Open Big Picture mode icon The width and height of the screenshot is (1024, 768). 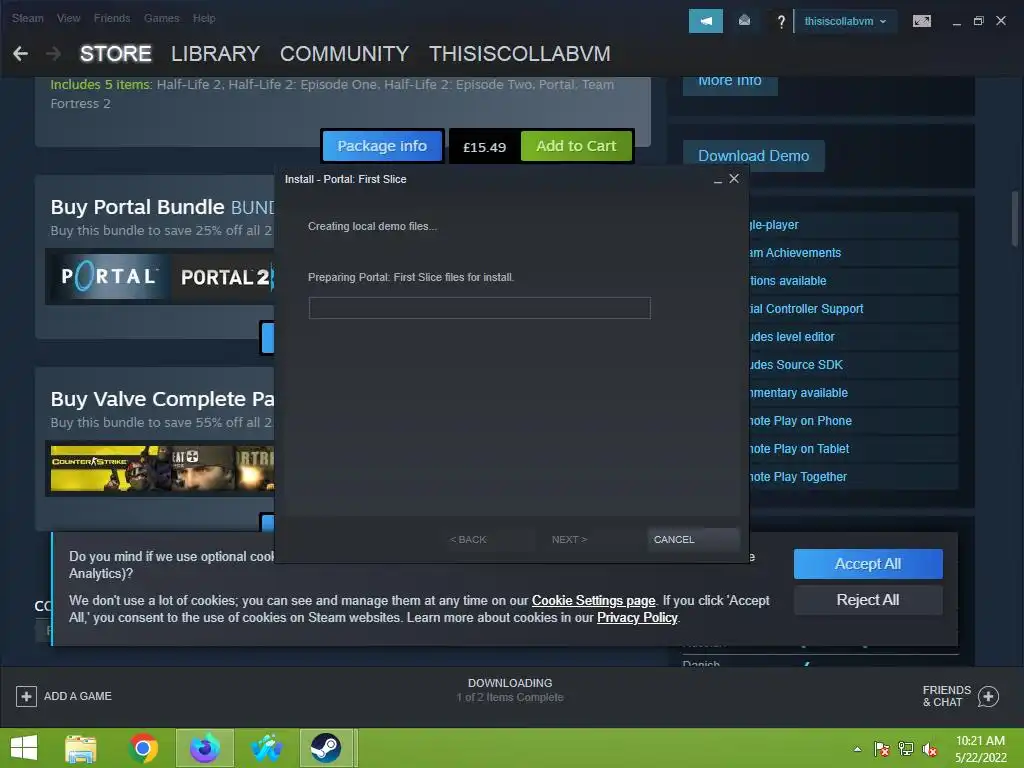point(921,21)
